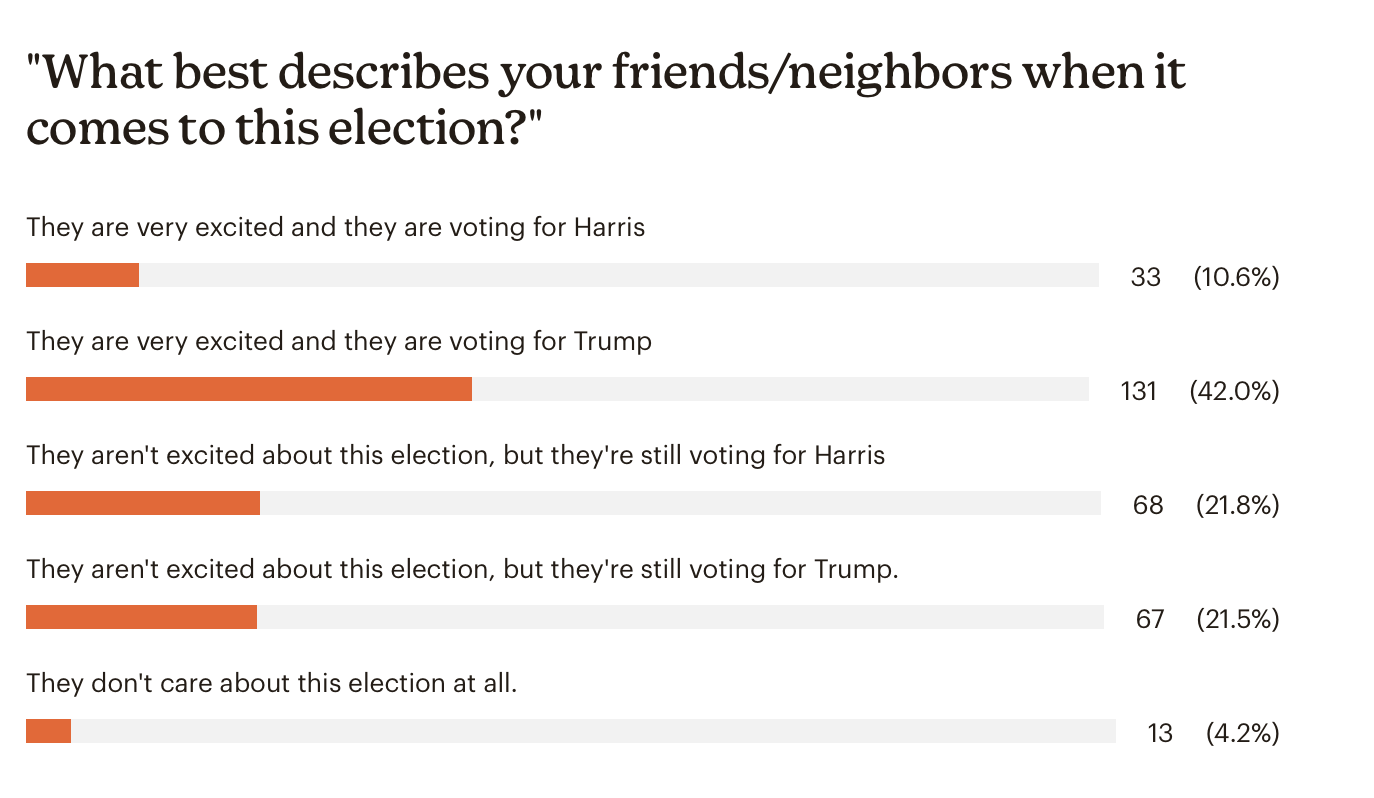Click the vote count 68
The width and height of the screenshot is (1374, 798).
pyautogui.click(x=1148, y=505)
